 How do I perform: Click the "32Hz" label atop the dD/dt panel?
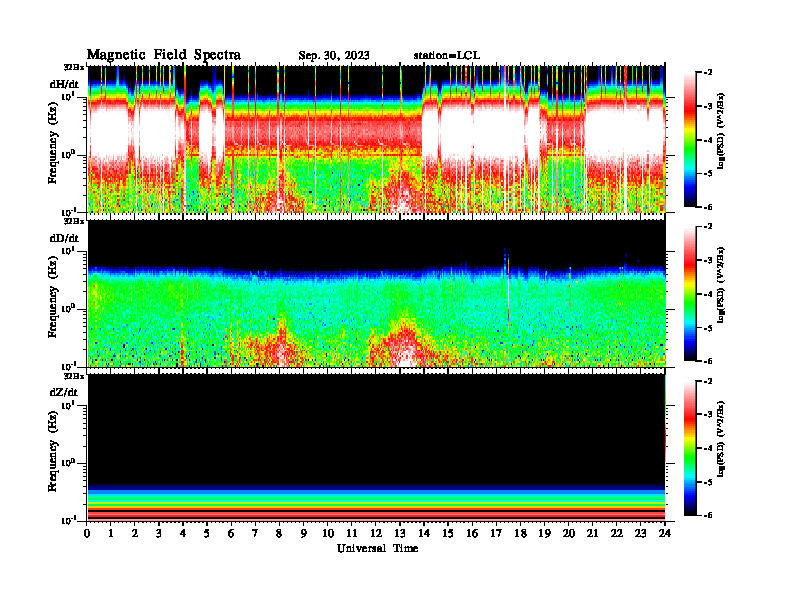(73, 221)
